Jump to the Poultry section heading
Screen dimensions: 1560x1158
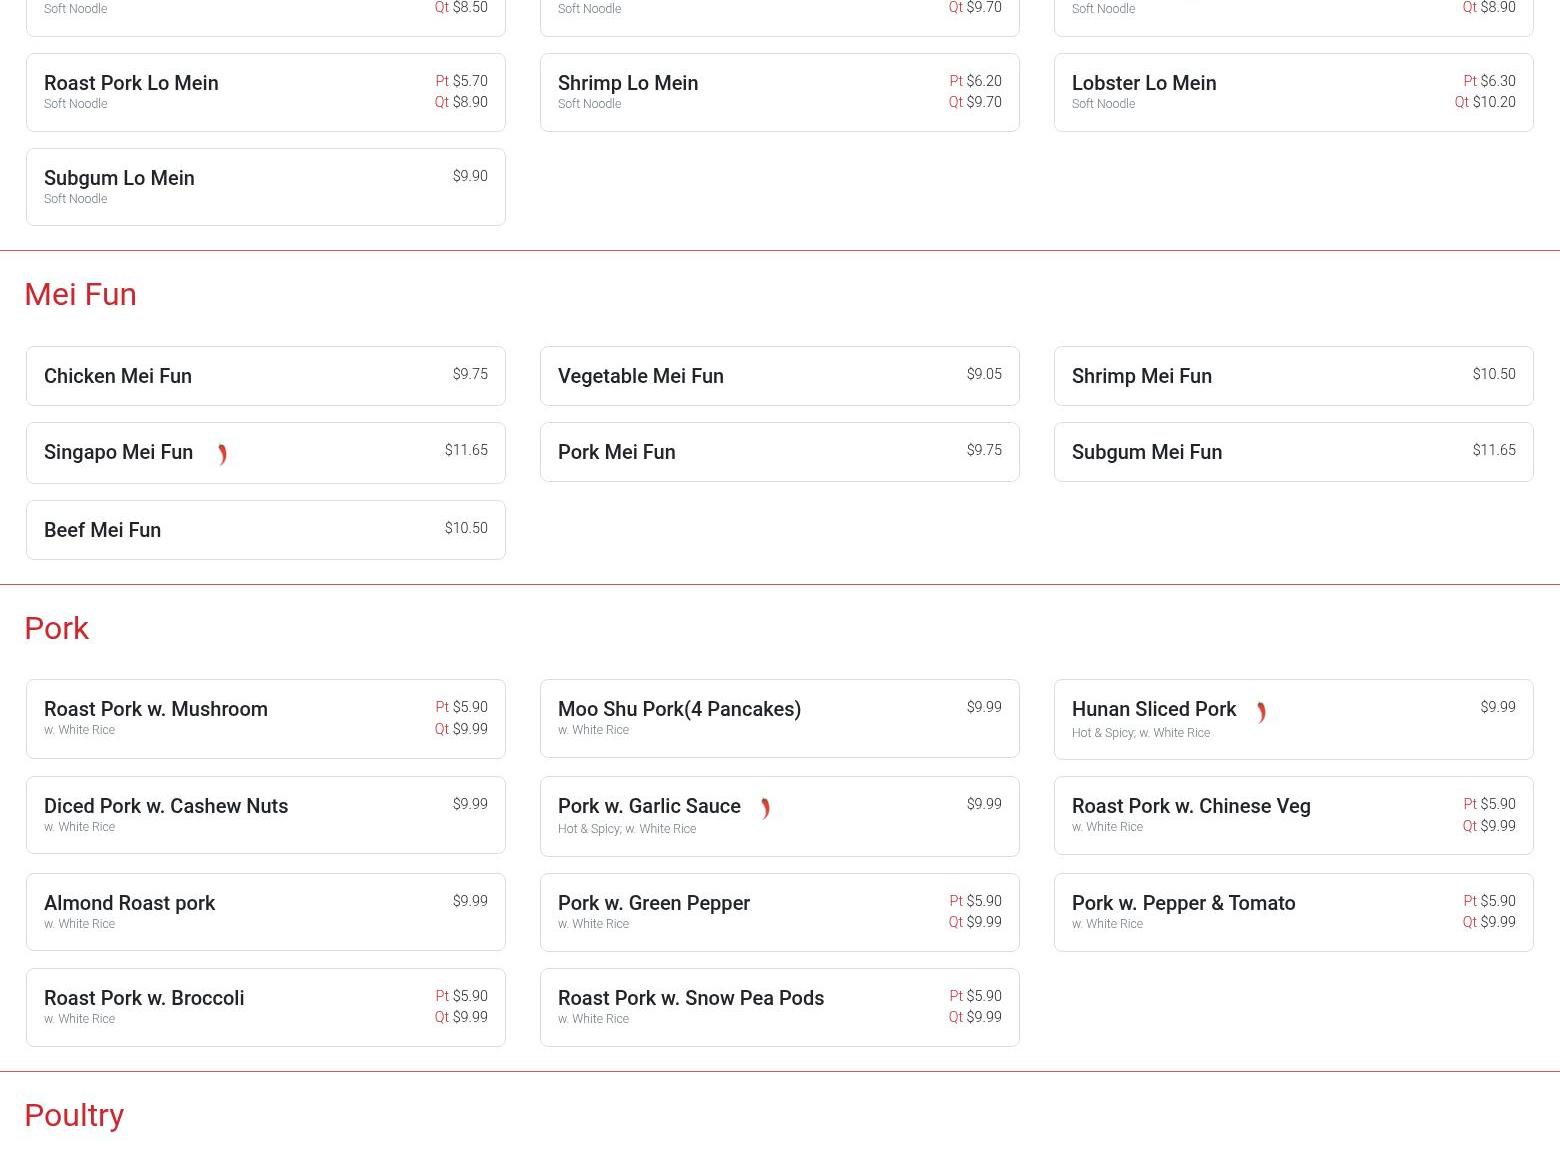pos(74,1115)
